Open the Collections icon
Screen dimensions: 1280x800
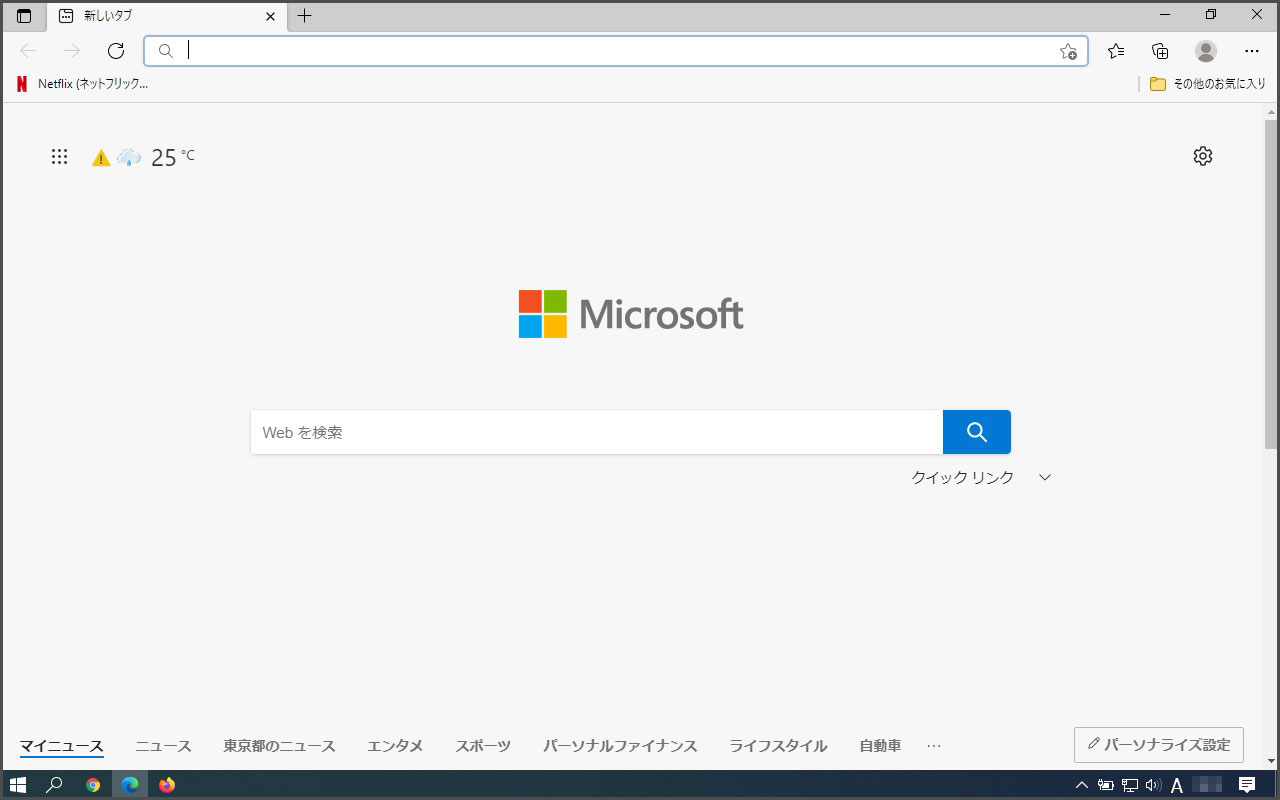point(1160,51)
